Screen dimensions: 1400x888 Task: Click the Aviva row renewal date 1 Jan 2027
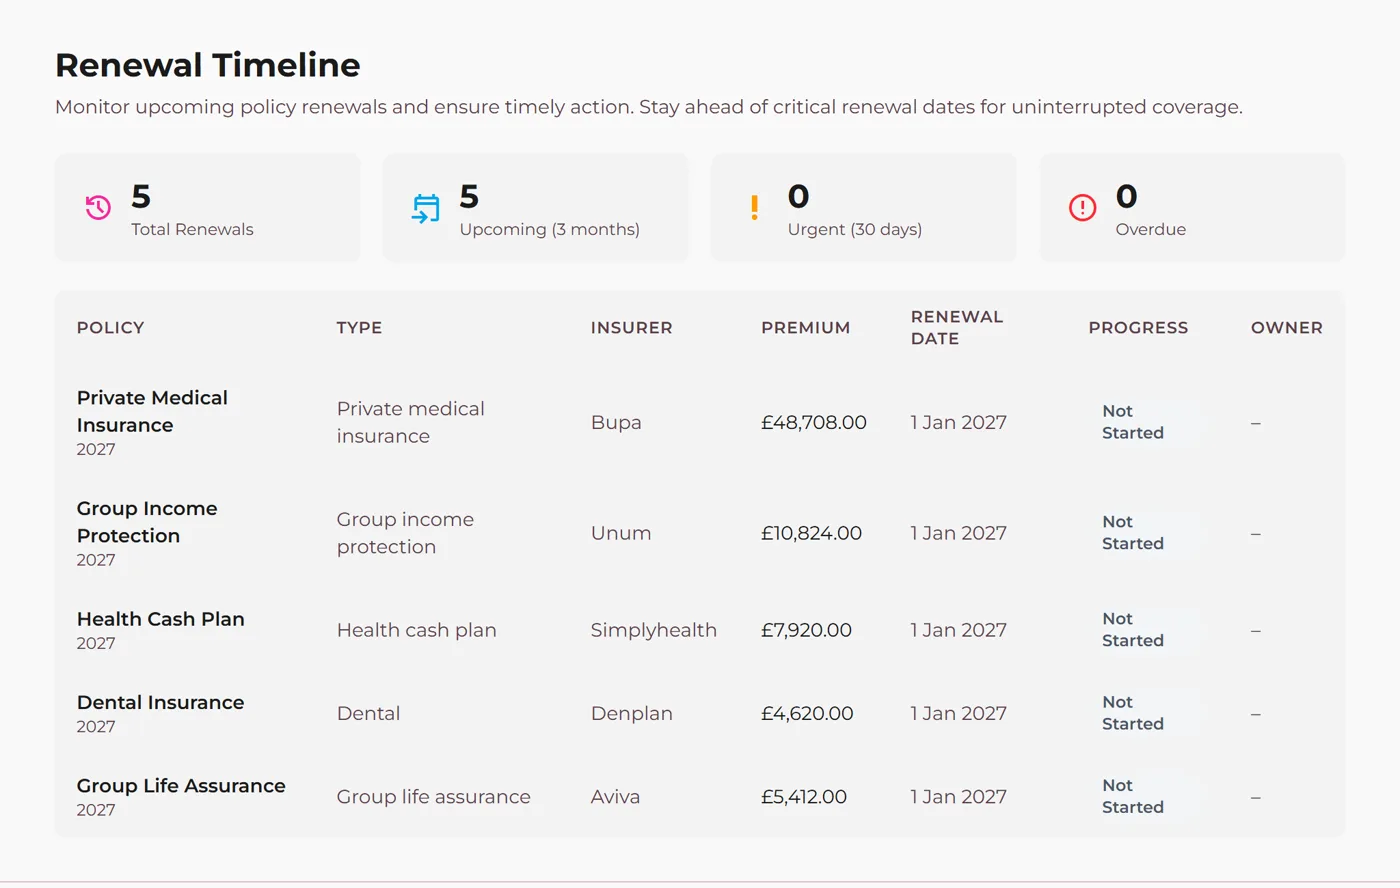[958, 797]
